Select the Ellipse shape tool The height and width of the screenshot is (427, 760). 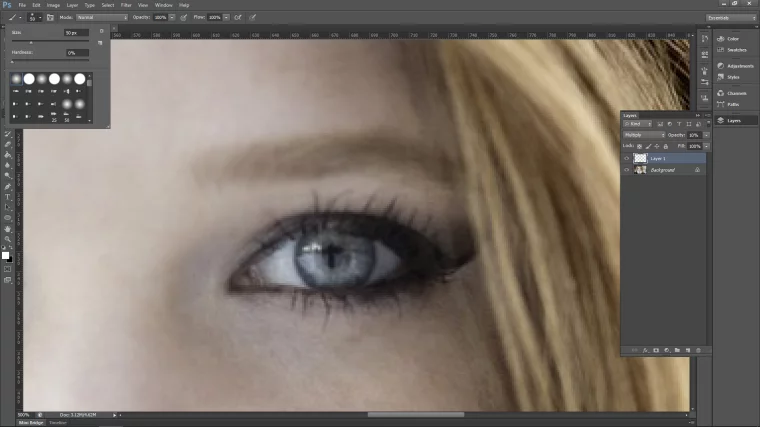(x=7, y=218)
